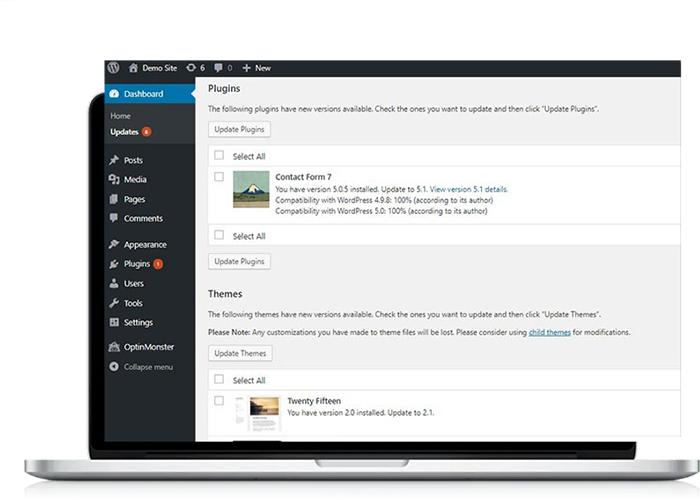Image resolution: width=700 pixels, height=500 pixels.
Task: Follow the child themes link
Action: point(550,332)
